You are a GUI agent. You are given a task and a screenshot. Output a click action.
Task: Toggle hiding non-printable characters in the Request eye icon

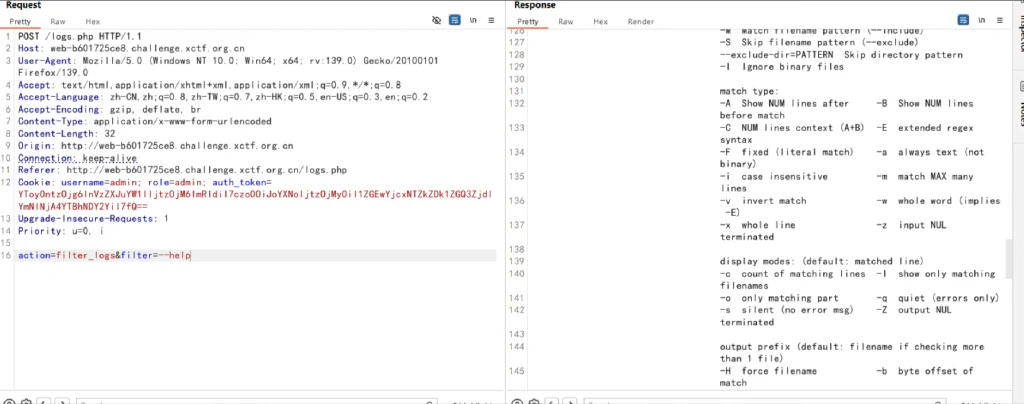pyautogui.click(x=437, y=21)
